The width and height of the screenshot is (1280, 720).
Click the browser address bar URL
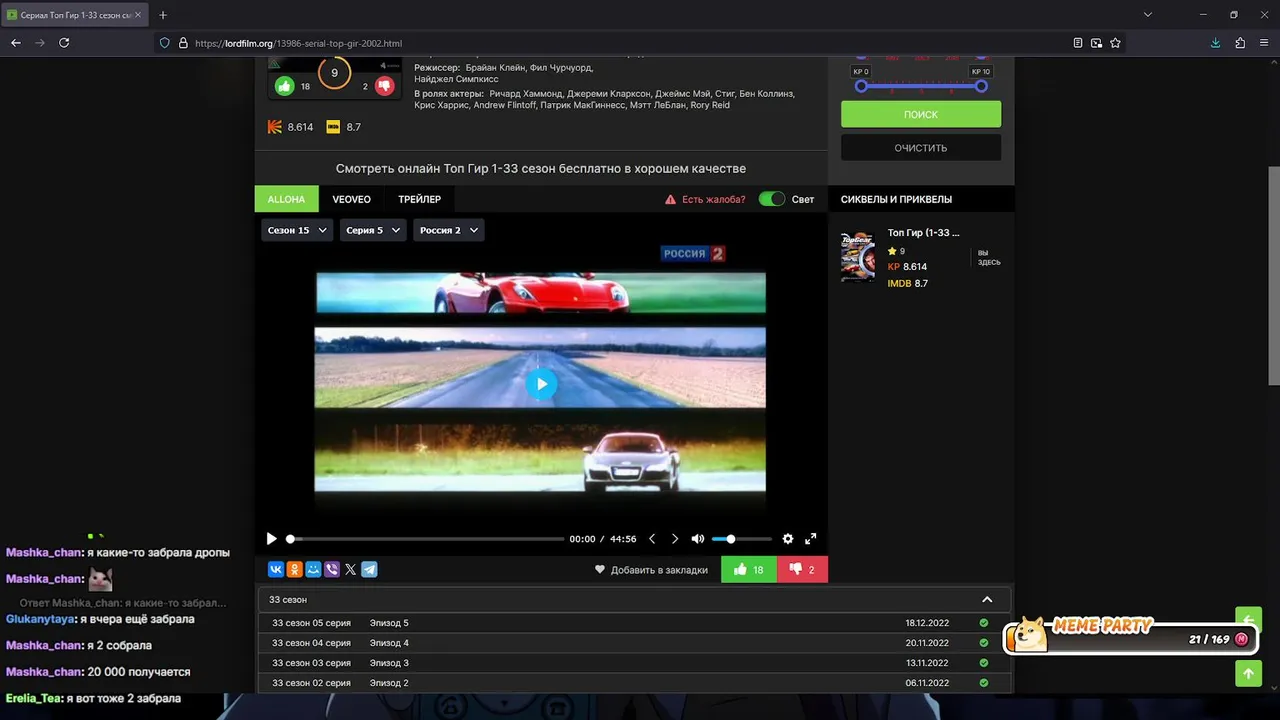pos(299,43)
